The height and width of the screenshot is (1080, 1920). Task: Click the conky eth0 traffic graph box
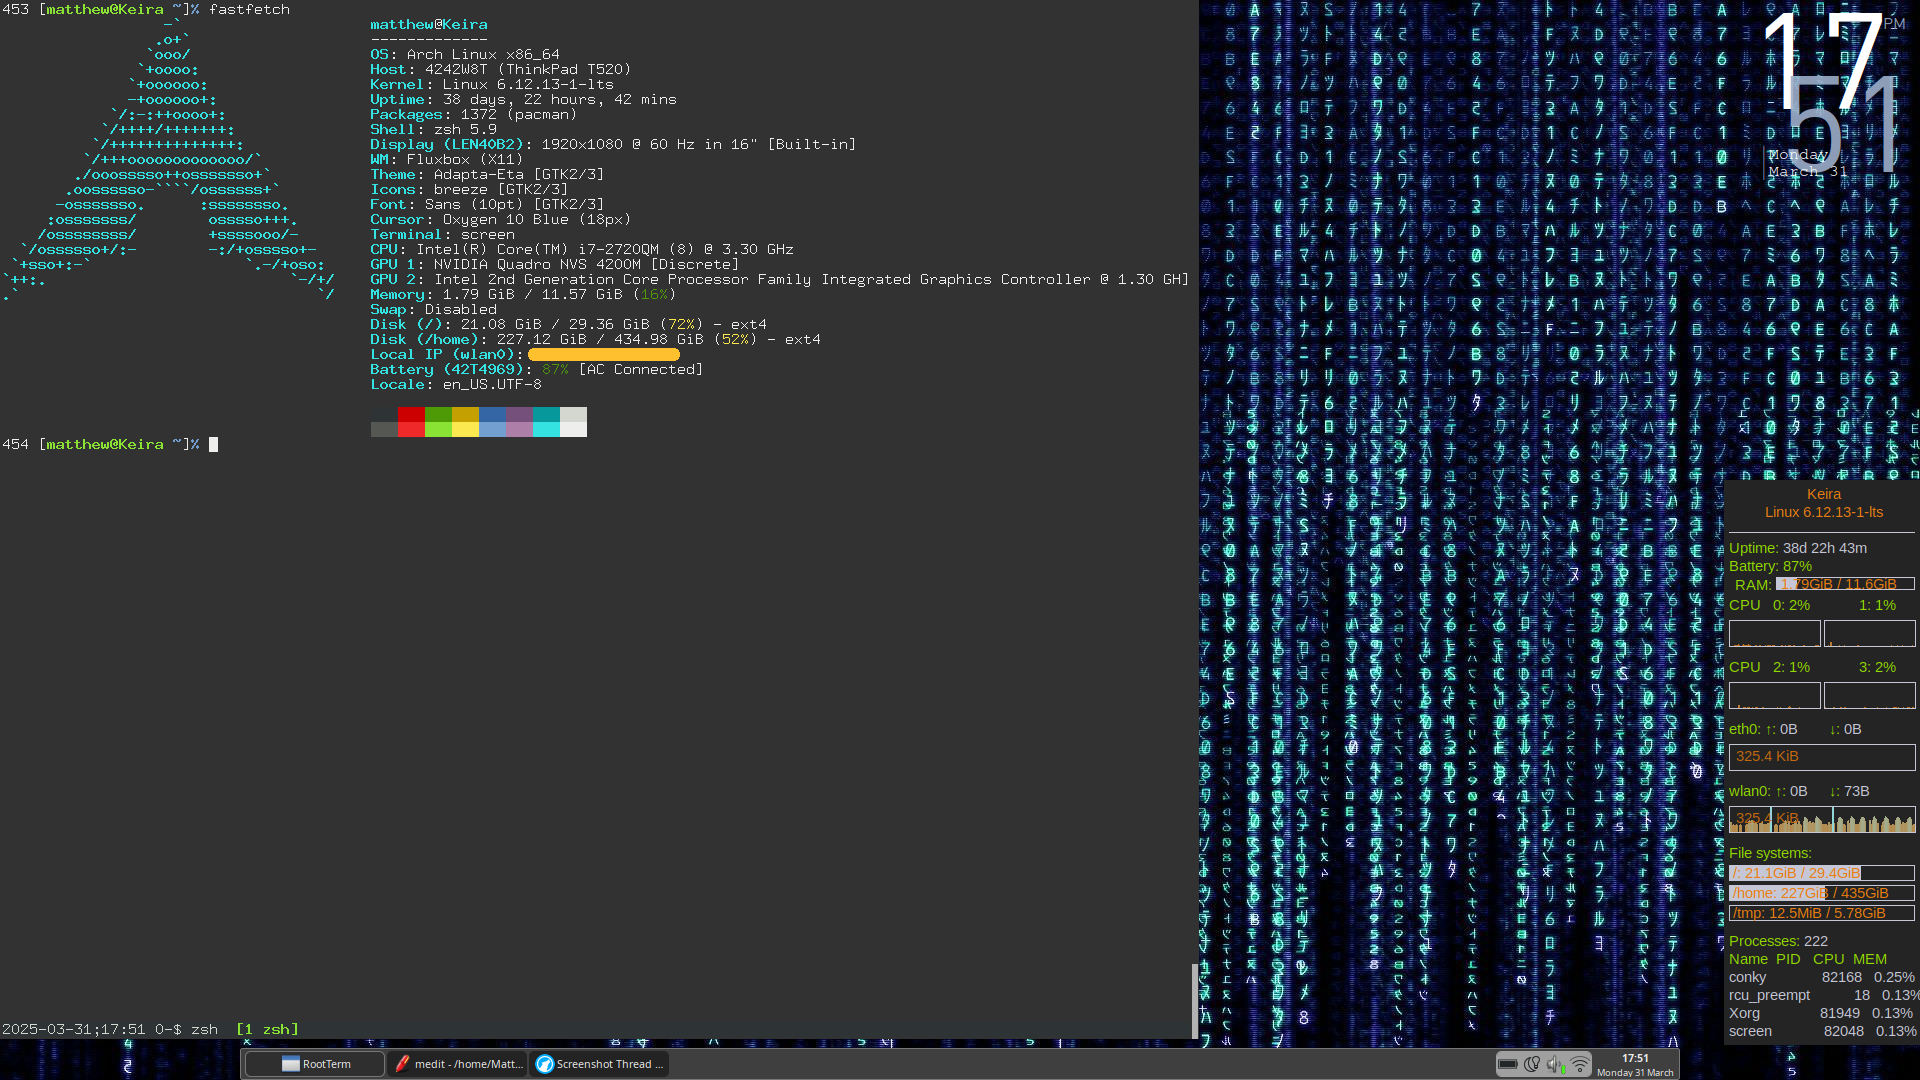coord(1822,757)
